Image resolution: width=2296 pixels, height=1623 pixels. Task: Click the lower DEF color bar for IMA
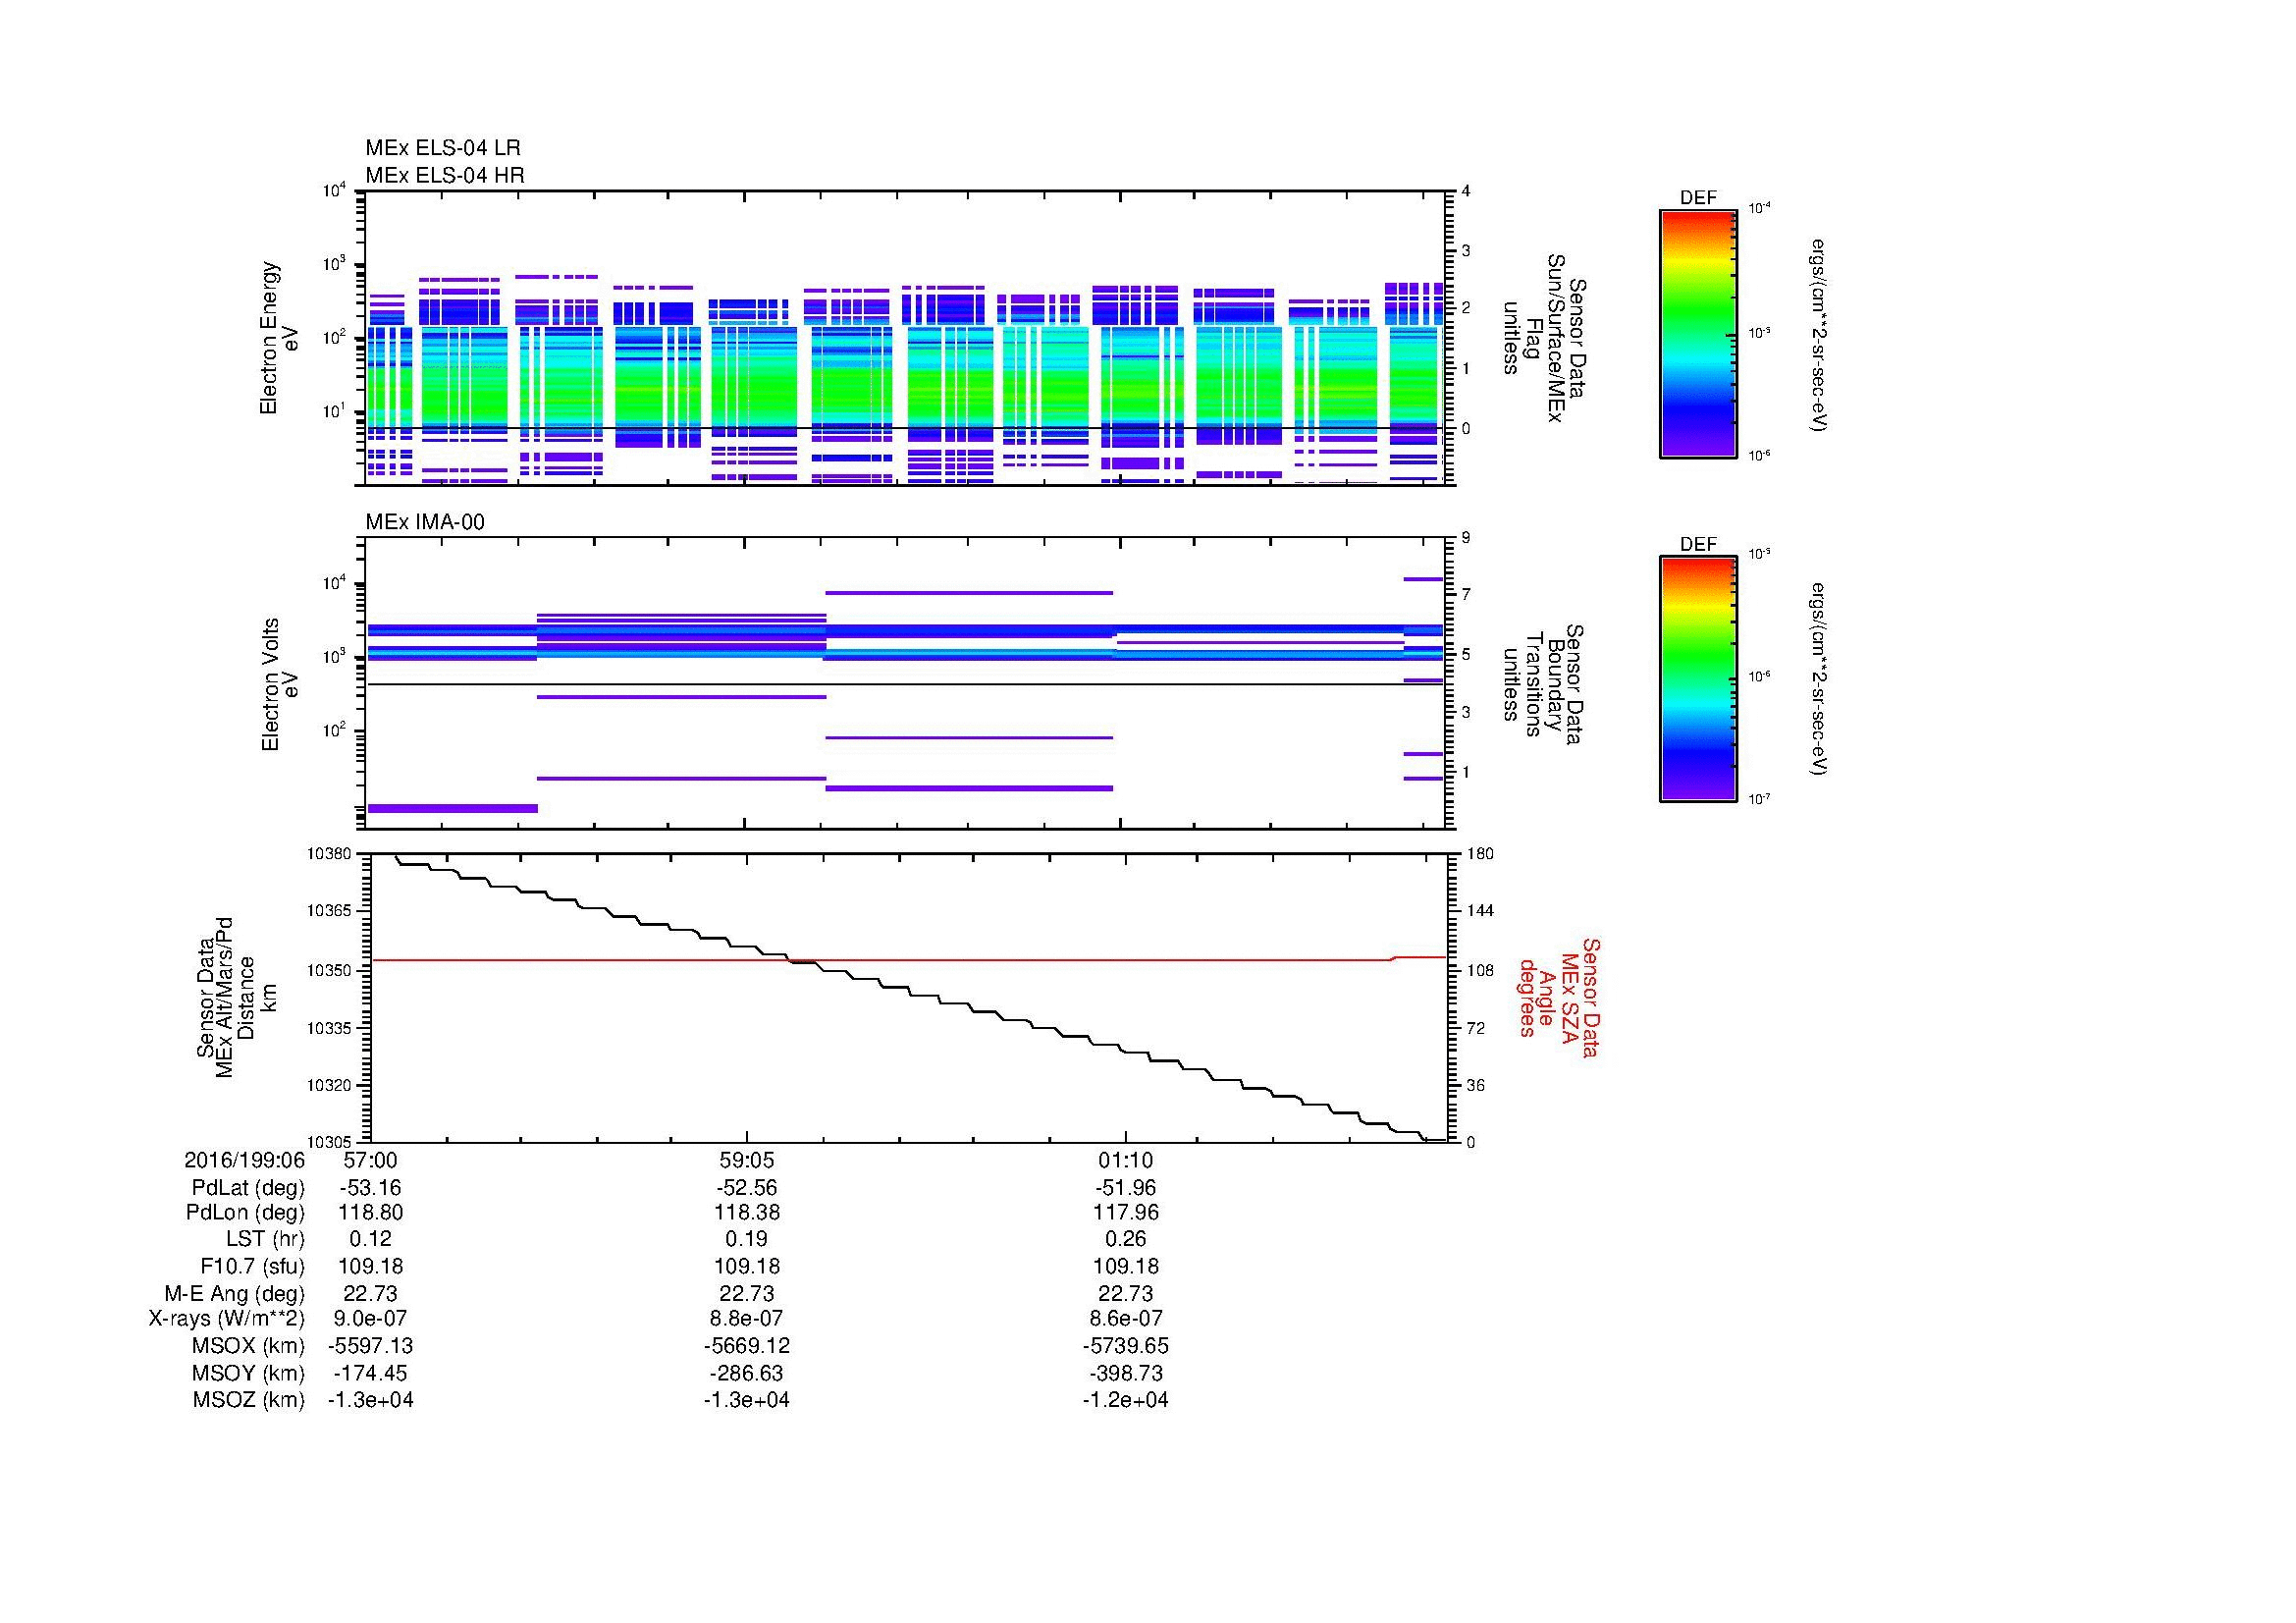[x=1698, y=680]
